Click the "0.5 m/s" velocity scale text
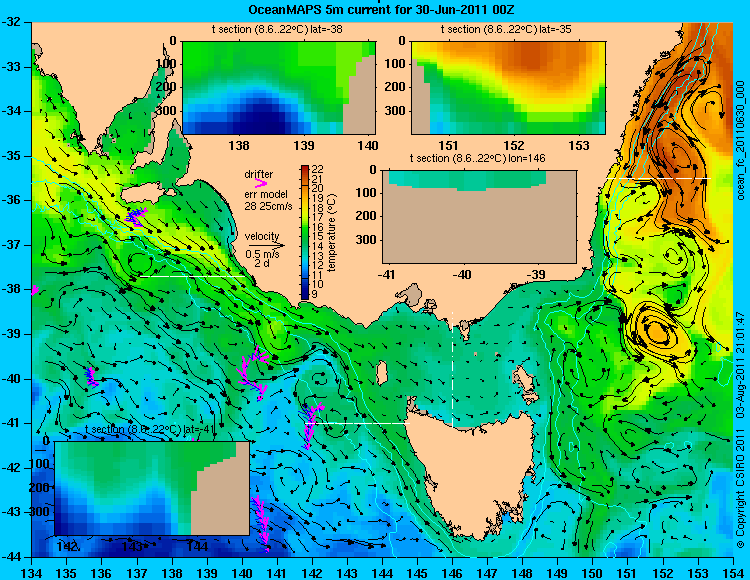 click(263, 254)
